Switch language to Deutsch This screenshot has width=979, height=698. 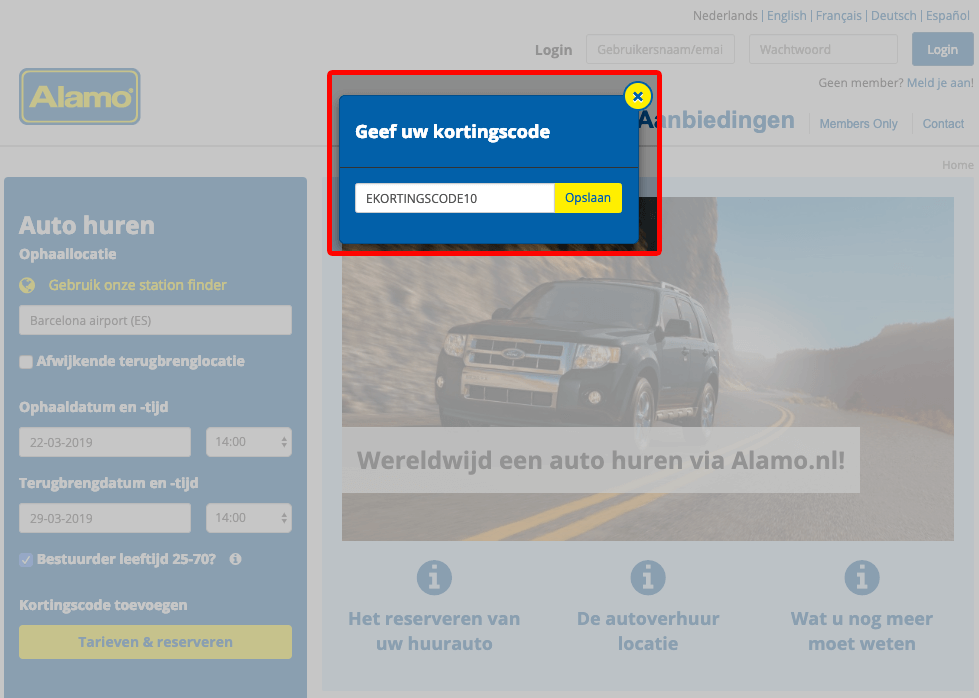[893, 16]
